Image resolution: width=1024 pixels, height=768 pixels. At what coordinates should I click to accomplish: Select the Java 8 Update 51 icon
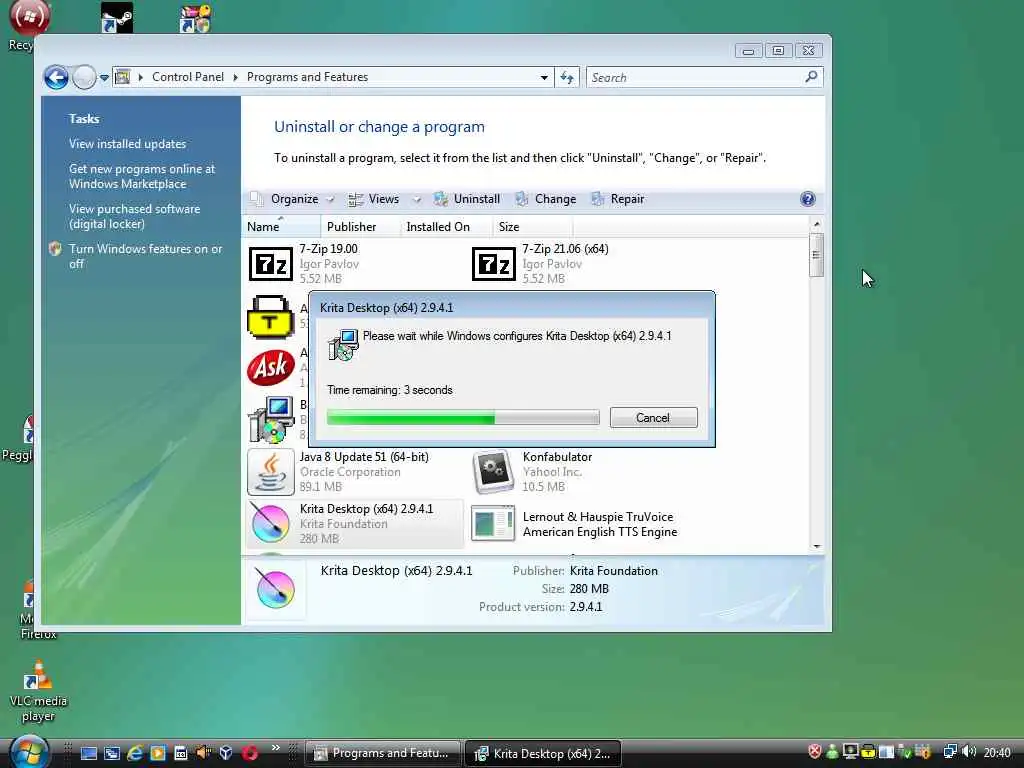(x=270, y=472)
